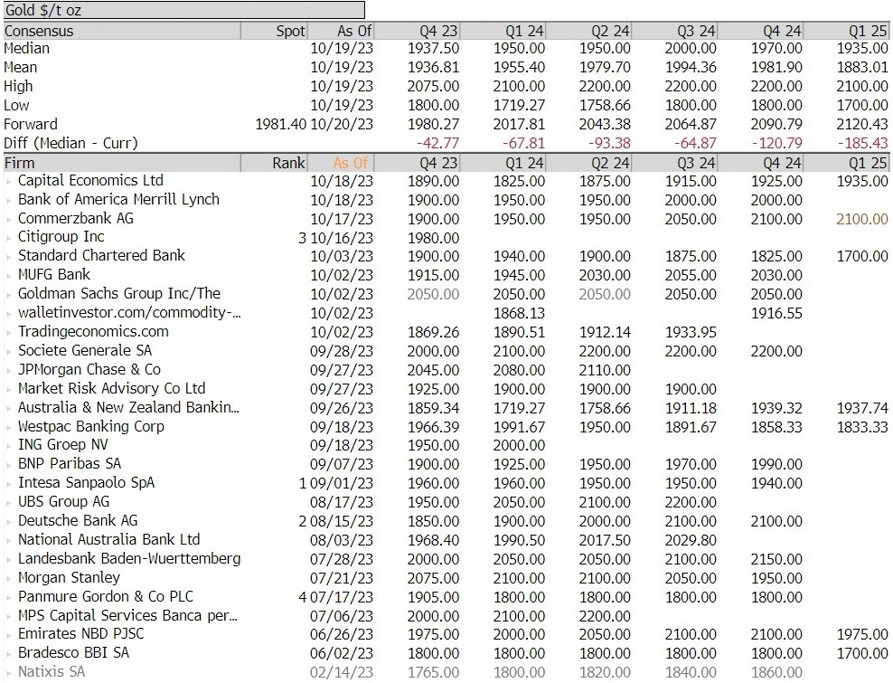Click the Rank column header
Screen dimensions: 893x683
pos(289,163)
